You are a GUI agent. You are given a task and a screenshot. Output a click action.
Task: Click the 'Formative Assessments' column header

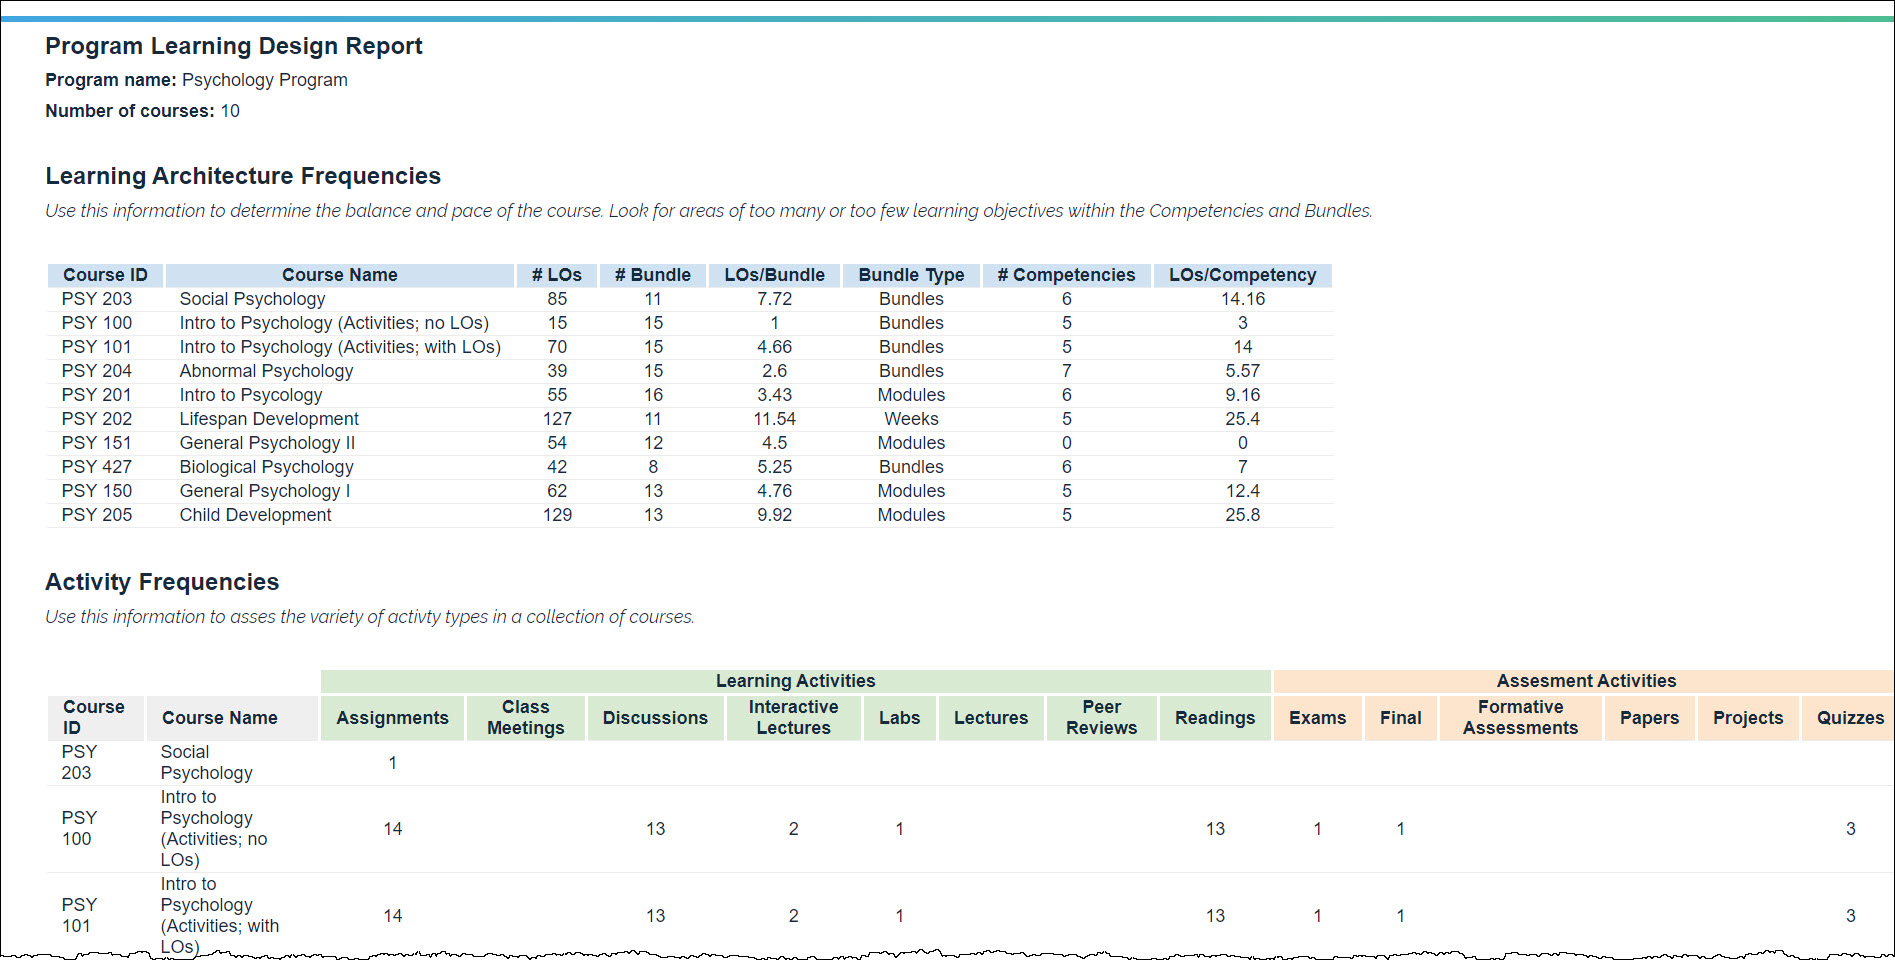pos(1520,718)
